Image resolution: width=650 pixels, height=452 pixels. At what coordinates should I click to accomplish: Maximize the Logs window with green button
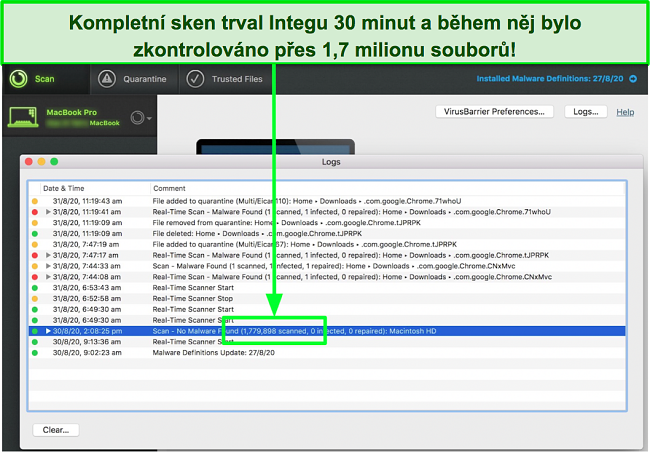tap(54, 162)
